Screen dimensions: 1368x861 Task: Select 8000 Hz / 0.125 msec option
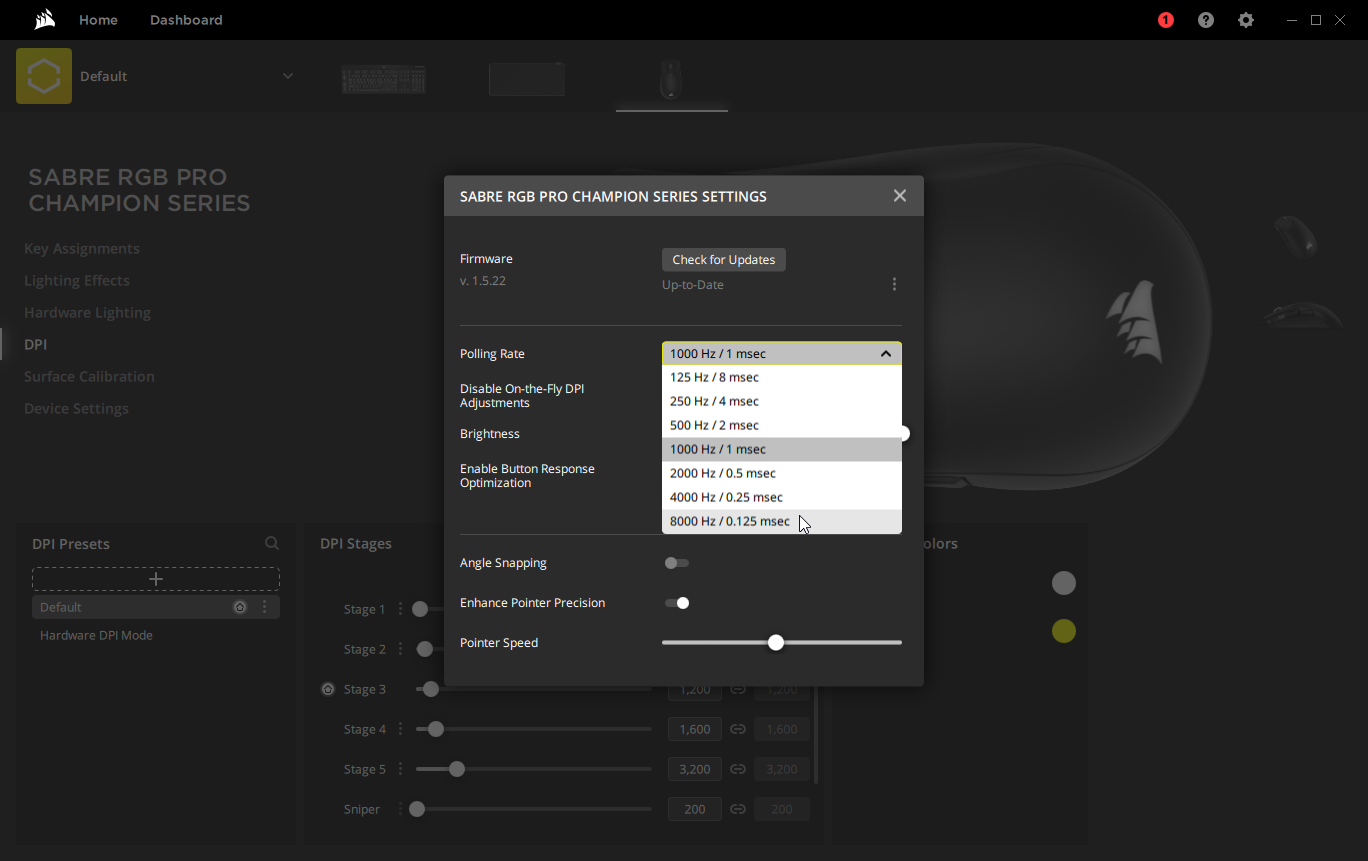pyautogui.click(x=782, y=522)
